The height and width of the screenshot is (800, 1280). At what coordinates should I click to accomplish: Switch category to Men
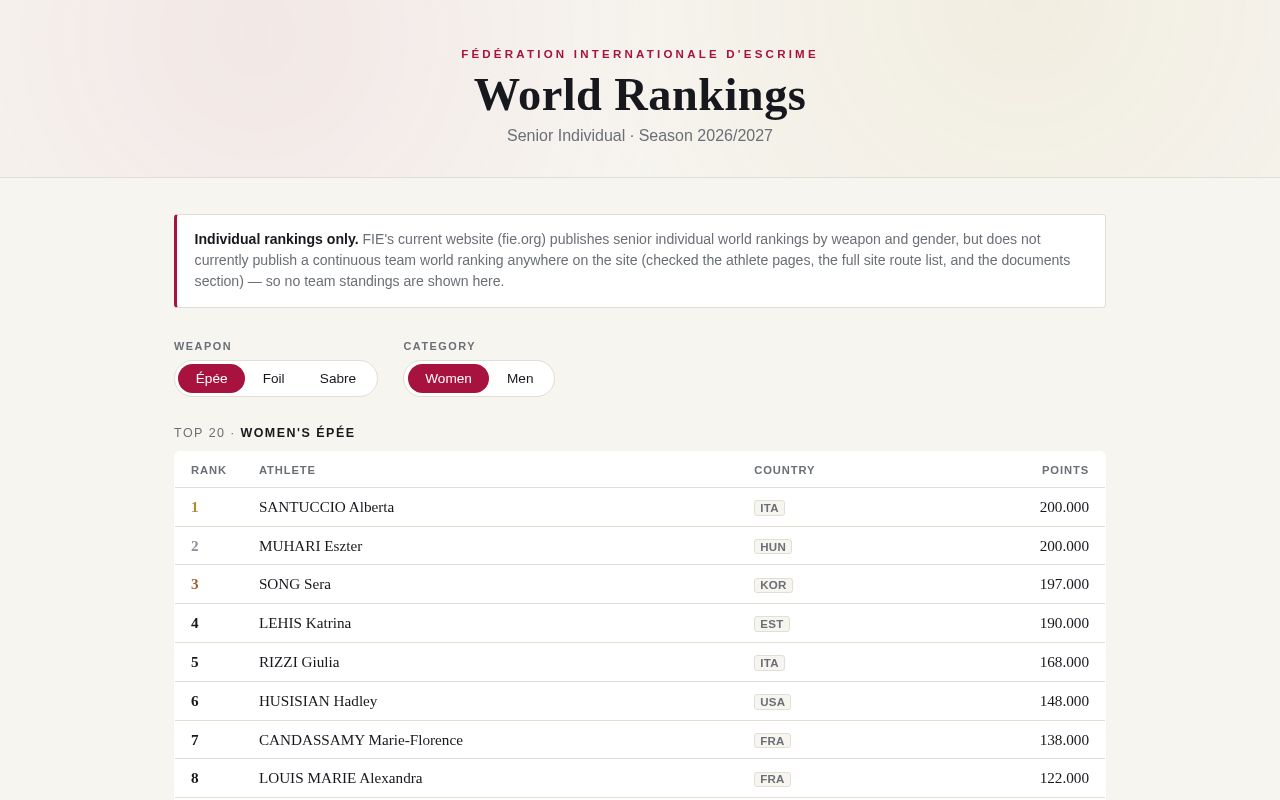click(x=520, y=378)
